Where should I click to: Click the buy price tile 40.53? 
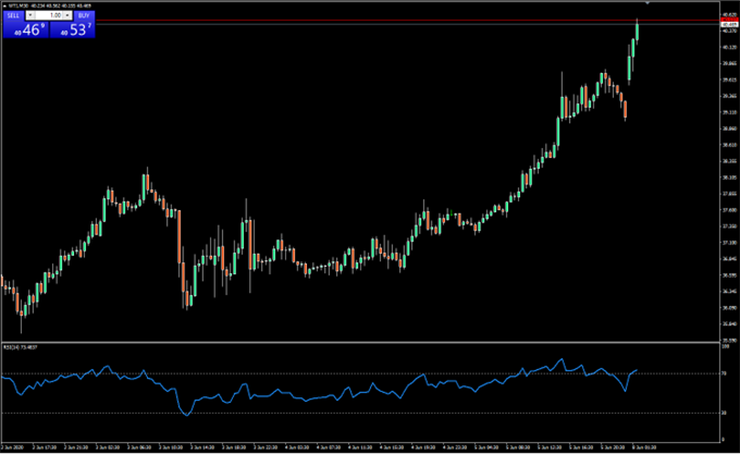[72, 31]
